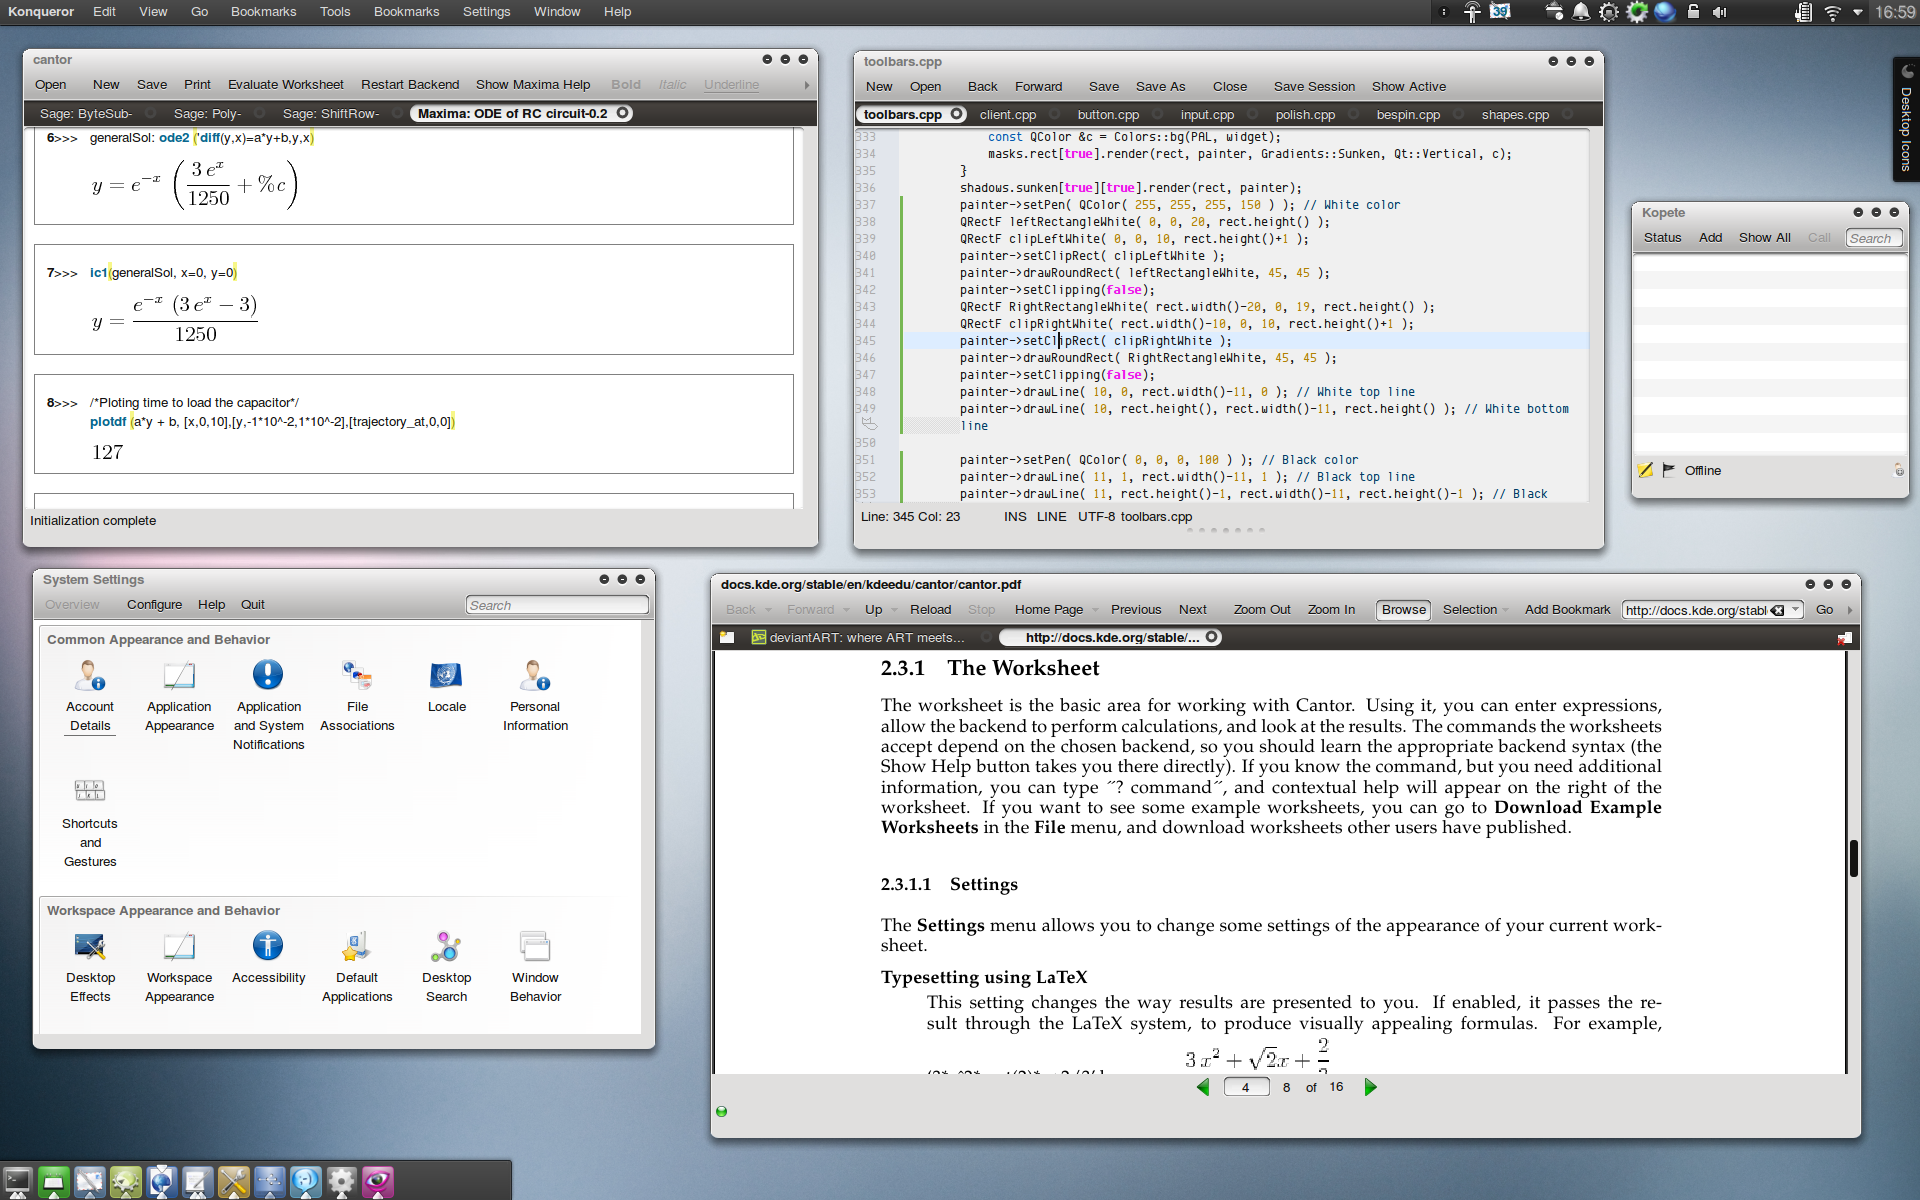Click the volume speaker icon in system tray
Image resolution: width=1920 pixels, height=1200 pixels.
click(x=1720, y=12)
